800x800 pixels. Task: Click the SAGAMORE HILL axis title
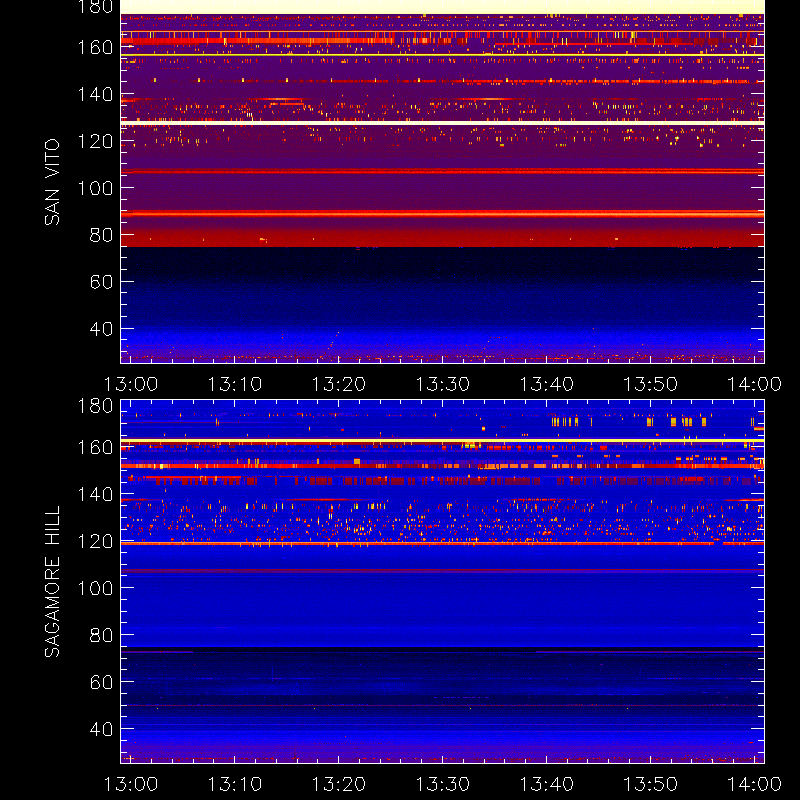[x=52, y=581]
